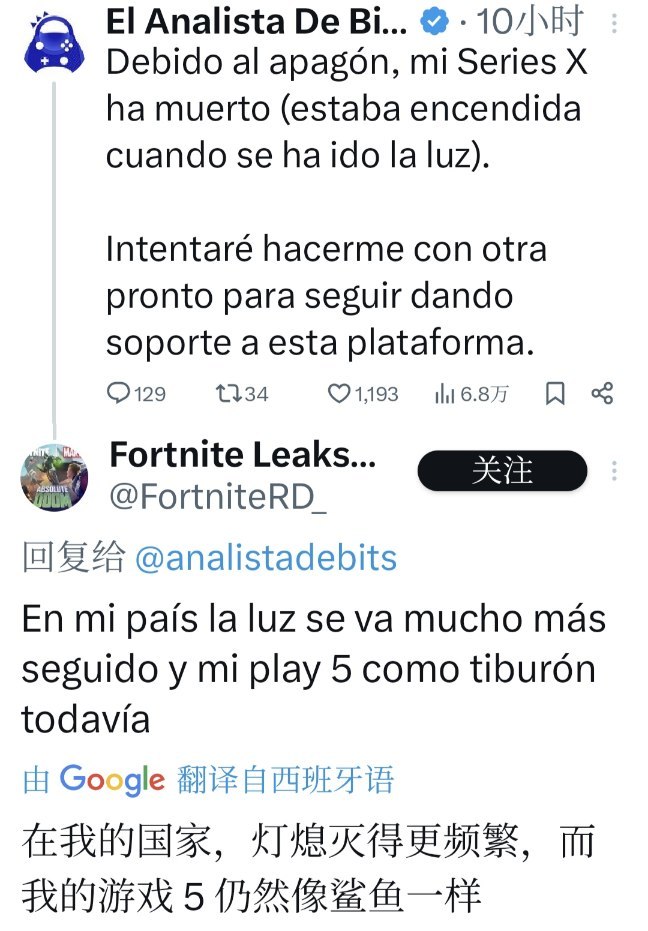Viewport: 648px width, 931px height.
Task: Bookmark the El Analista tweet
Action: coord(555,394)
